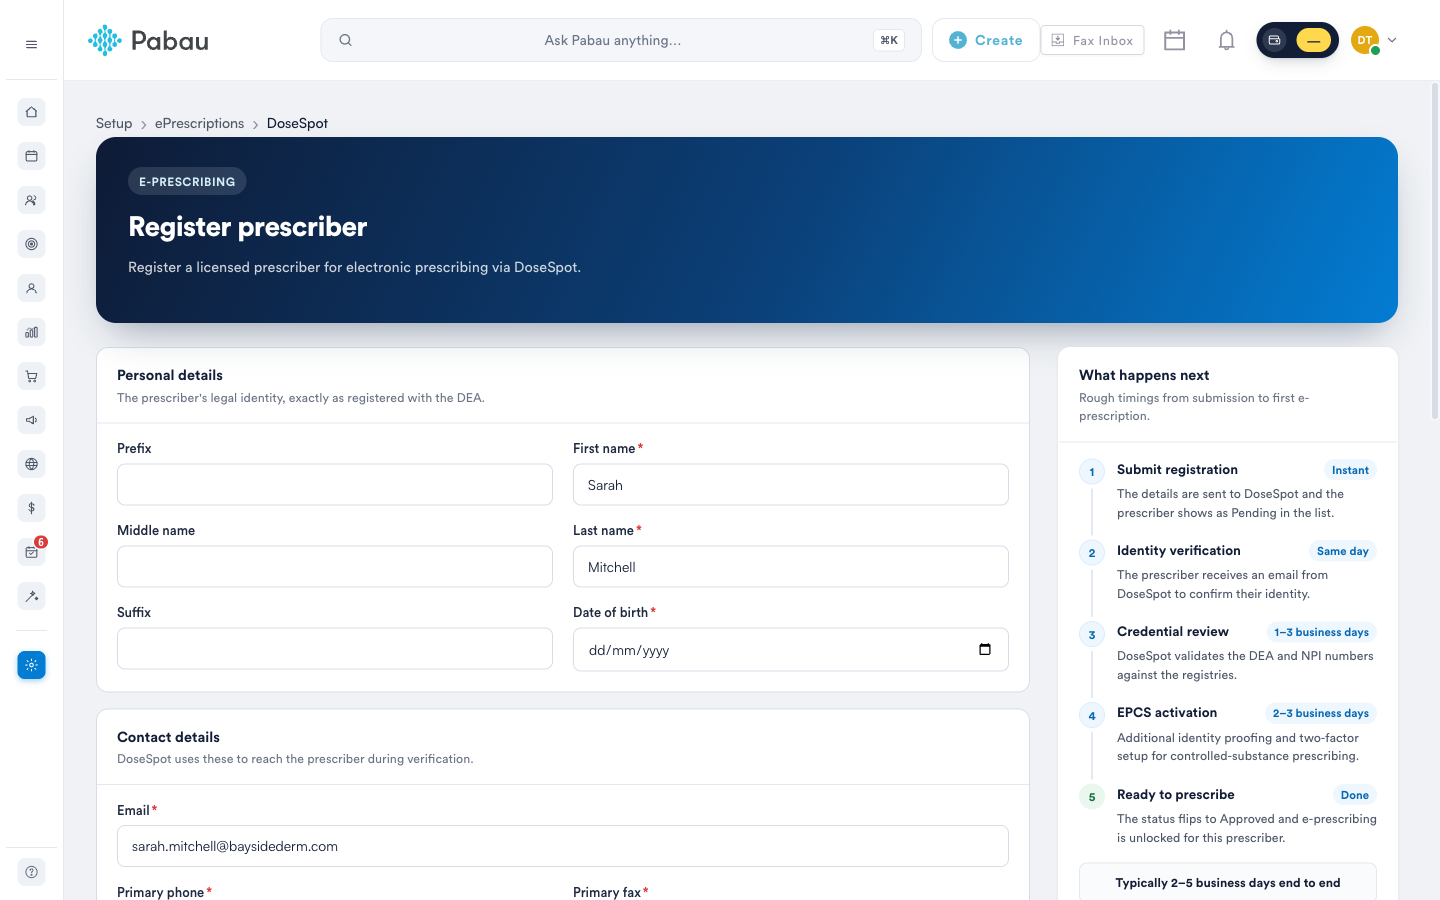Click the Create button

986,40
